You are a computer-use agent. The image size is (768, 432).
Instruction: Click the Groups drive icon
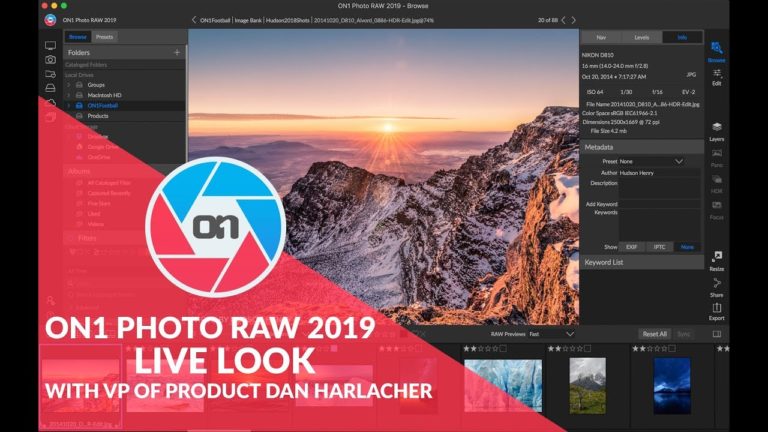[x=79, y=85]
